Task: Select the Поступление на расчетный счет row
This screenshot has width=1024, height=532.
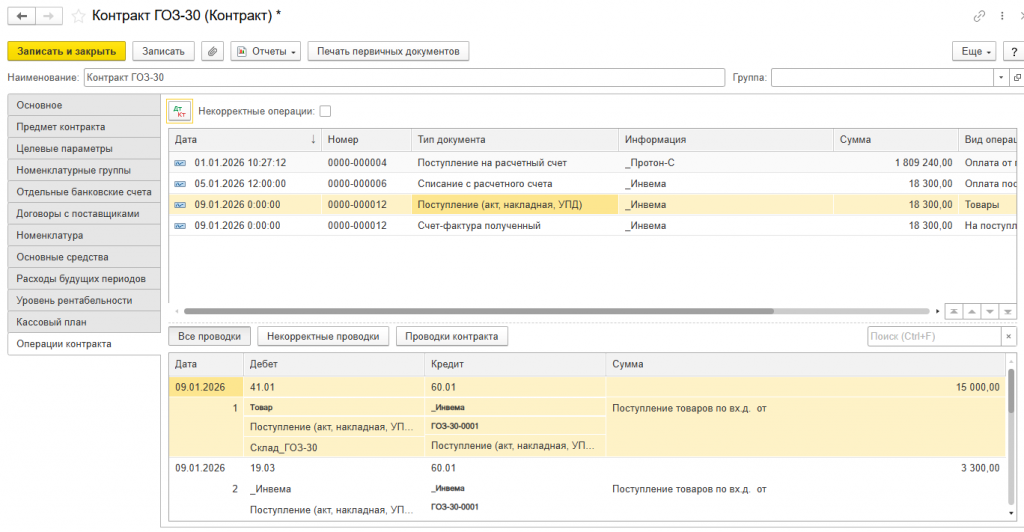Action: [x=593, y=163]
